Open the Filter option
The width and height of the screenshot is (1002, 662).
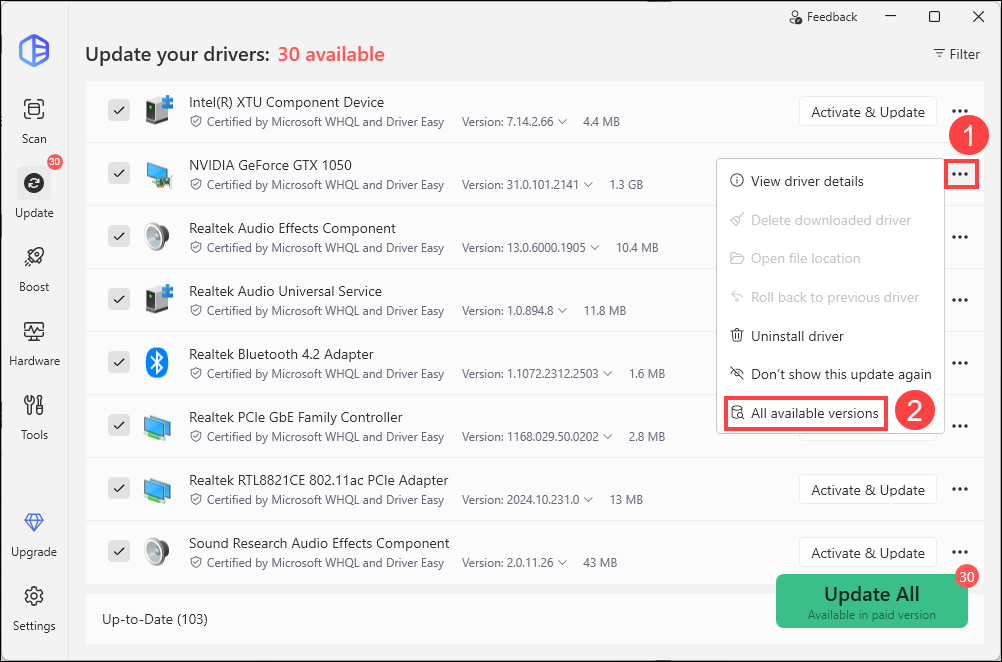956,54
